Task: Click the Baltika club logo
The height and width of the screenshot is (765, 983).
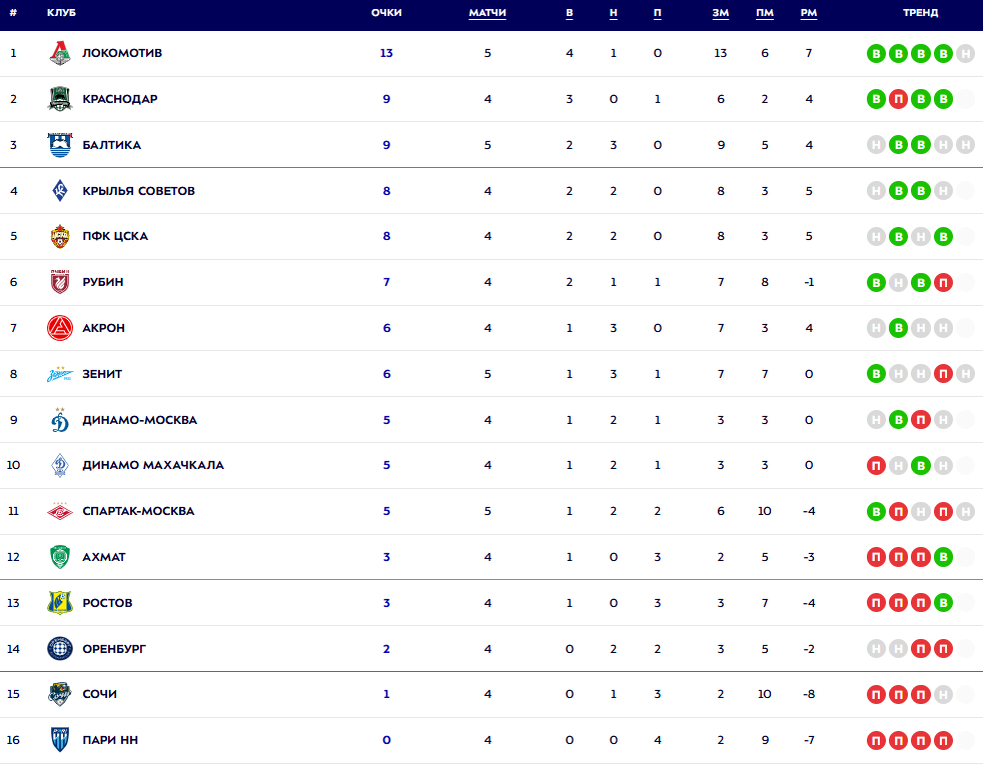Action: click(x=61, y=145)
